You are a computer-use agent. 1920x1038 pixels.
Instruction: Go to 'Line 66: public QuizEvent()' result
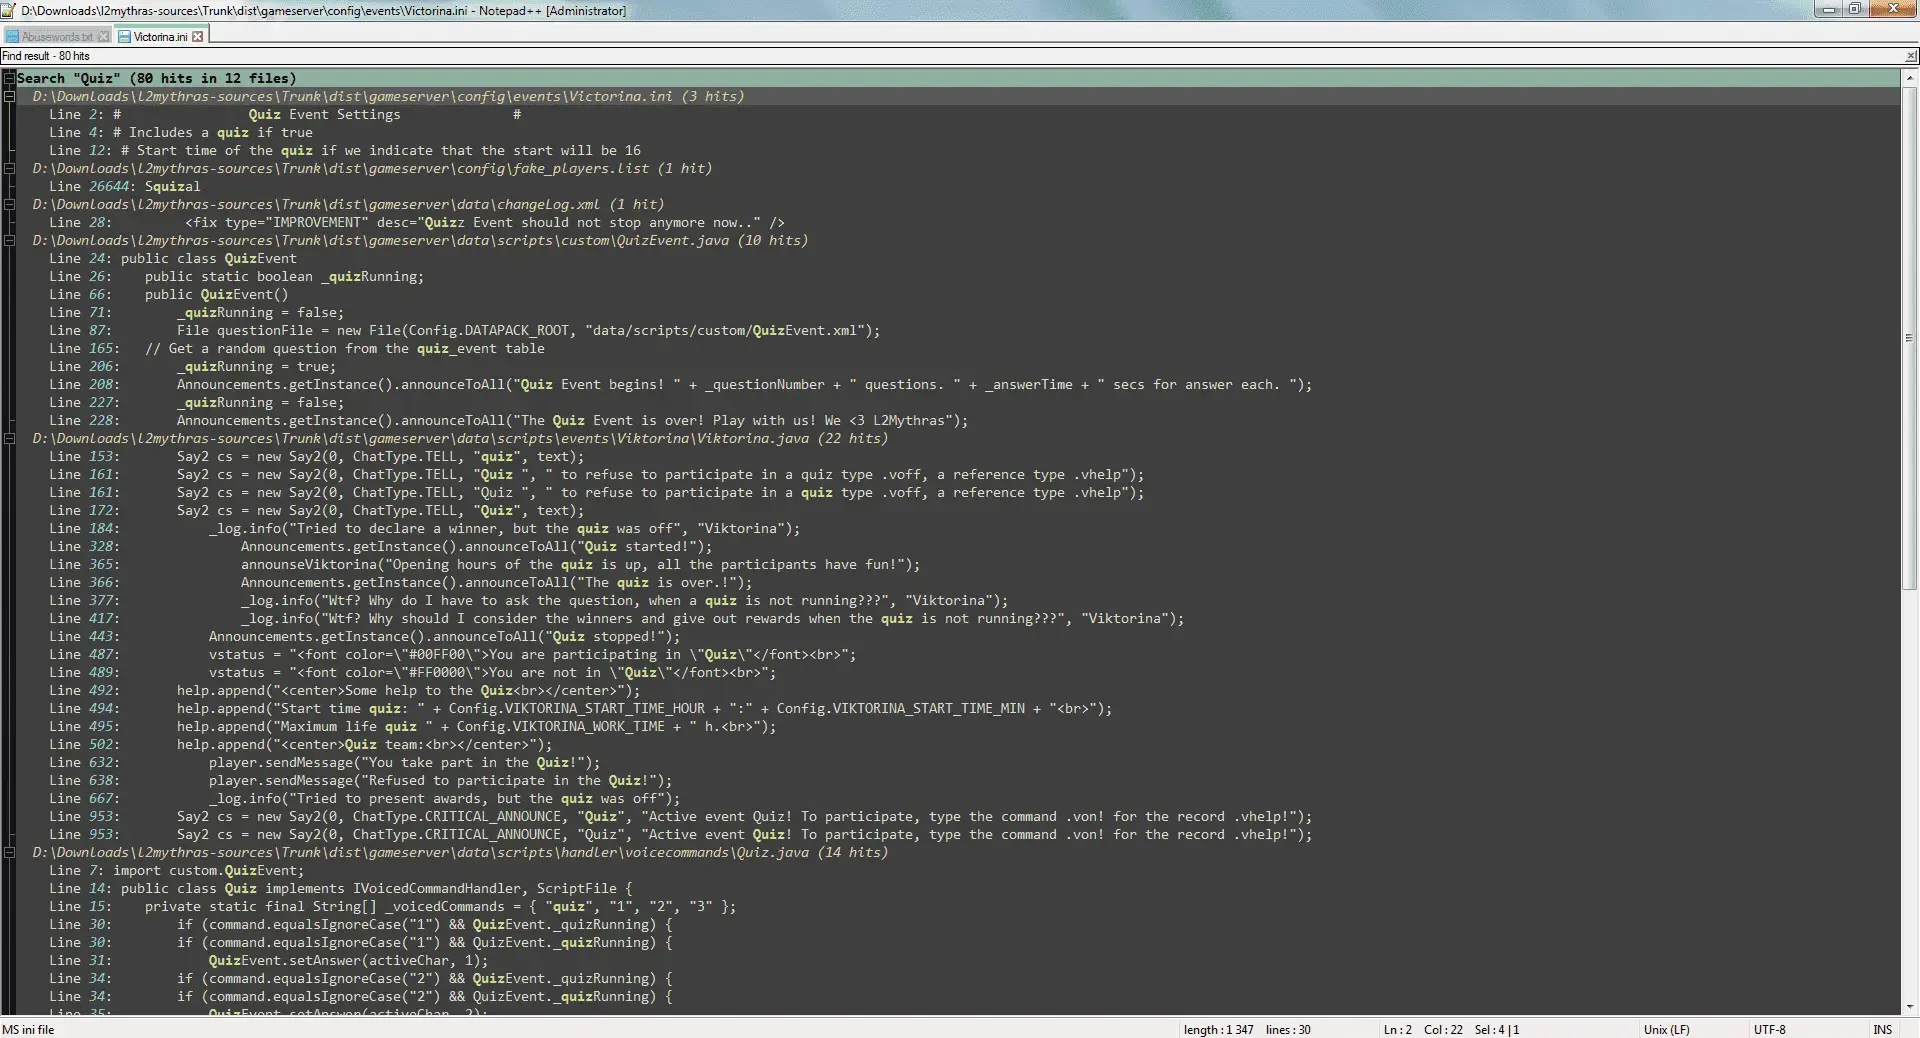pyautogui.click(x=169, y=294)
